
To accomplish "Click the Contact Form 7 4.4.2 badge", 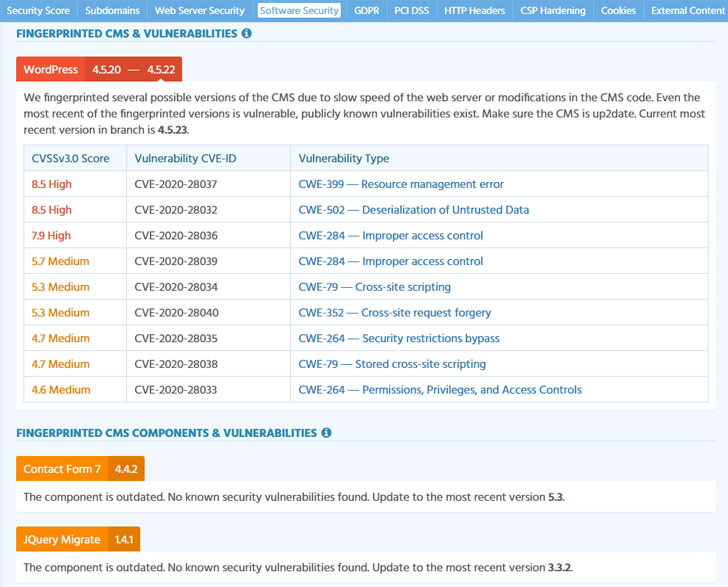I will coord(80,469).
